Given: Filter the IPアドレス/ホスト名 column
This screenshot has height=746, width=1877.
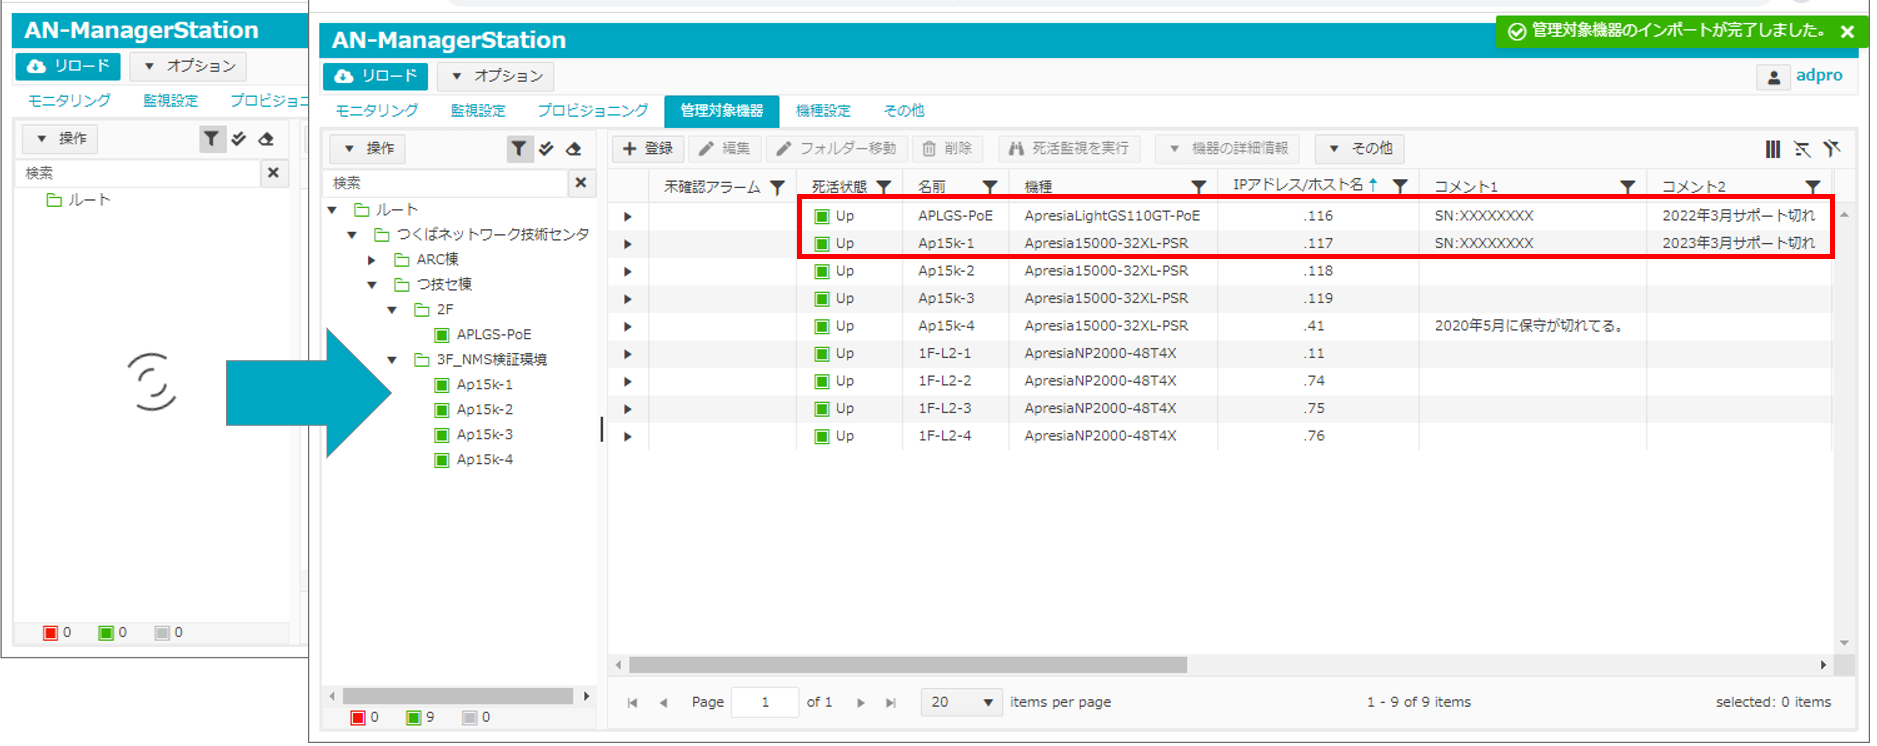Looking at the screenshot, I should 1401,187.
